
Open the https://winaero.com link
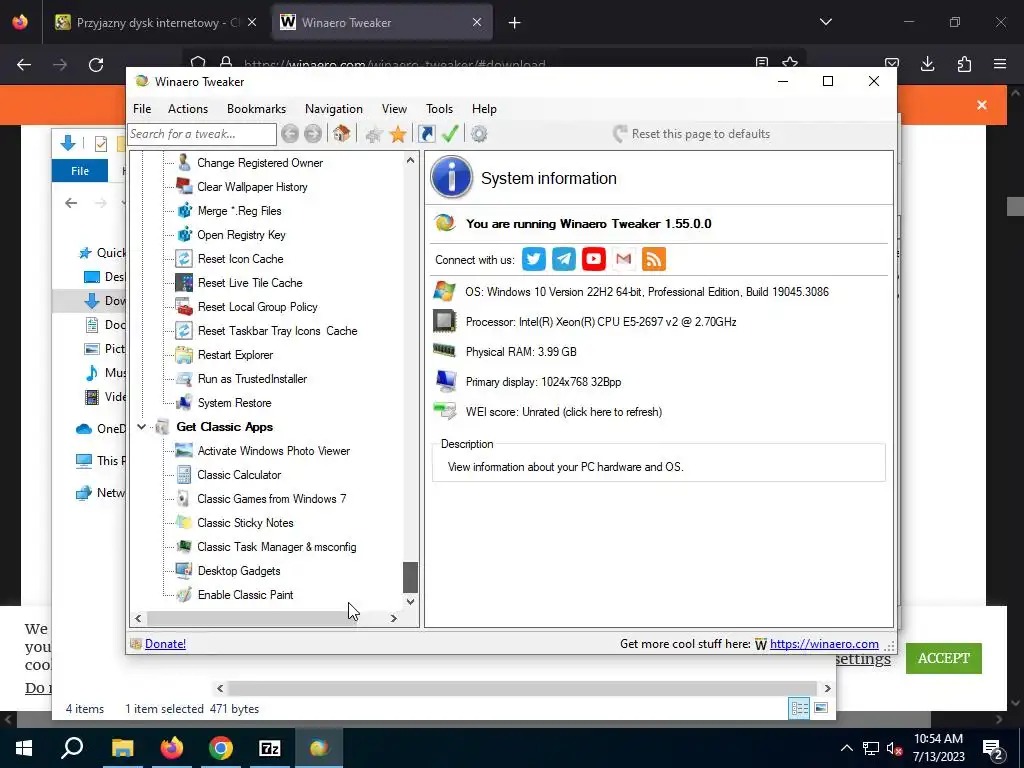point(824,644)
